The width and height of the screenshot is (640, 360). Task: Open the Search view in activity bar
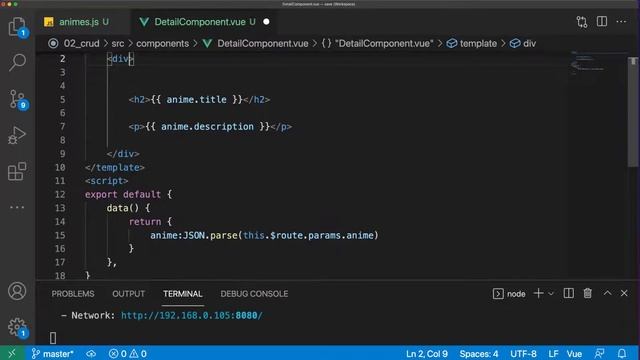17,62
